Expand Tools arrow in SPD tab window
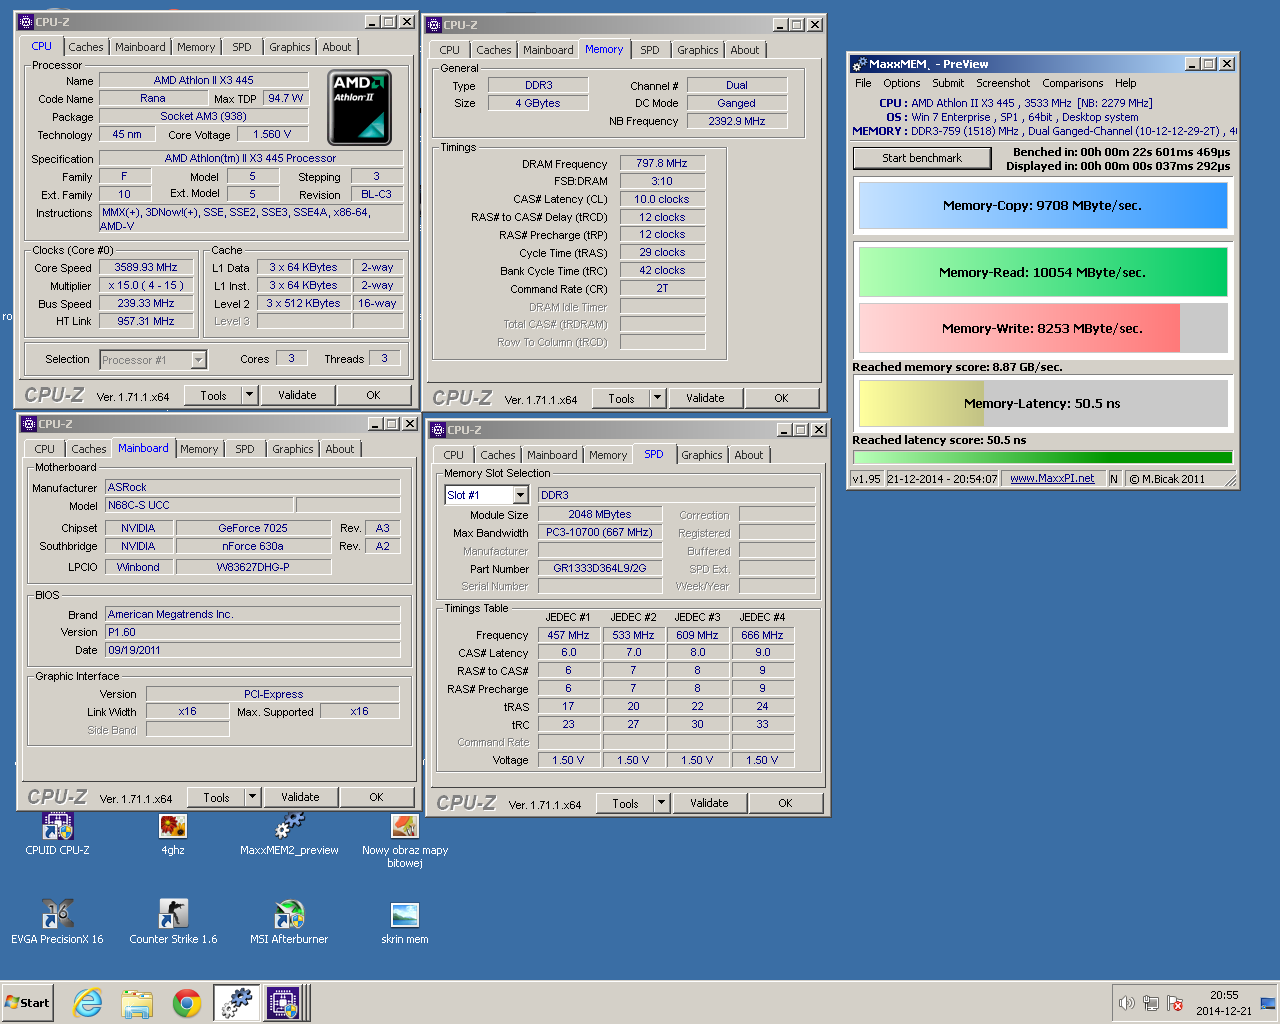This screenshot has height=1024, width=1280. pyautogui.click(x=661, y=803)
